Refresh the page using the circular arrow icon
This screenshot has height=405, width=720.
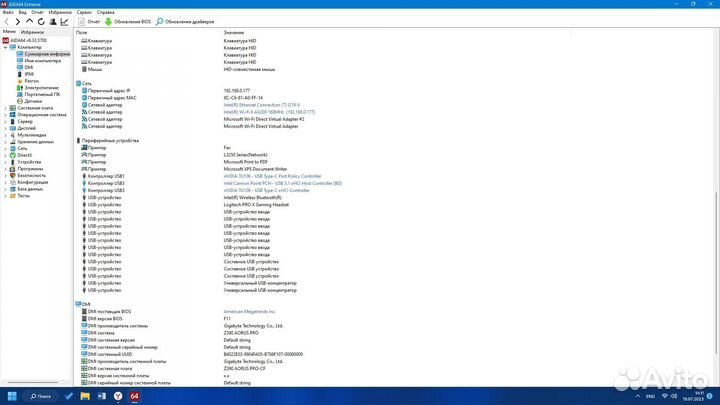[x=41, y=22]
